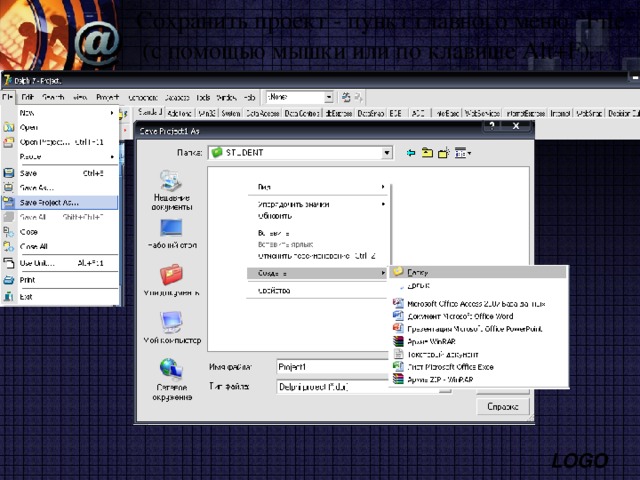
Task: Go to Desktop in the places bar
Action: click(x=171, y=231)
